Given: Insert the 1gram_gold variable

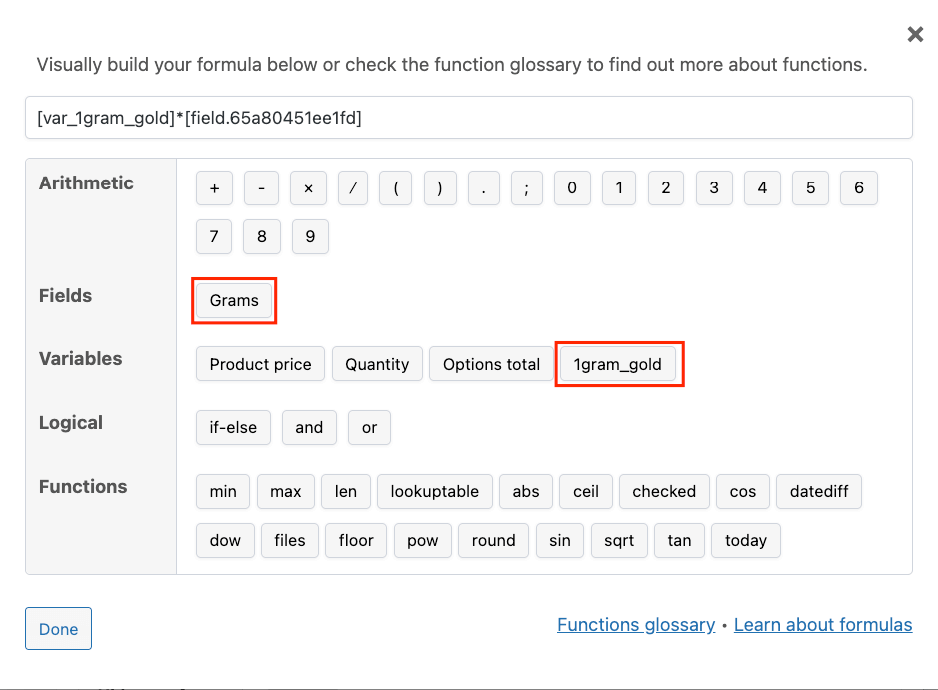Looking at the screenshot, I should pyautogui.click(x=617, y=365).
